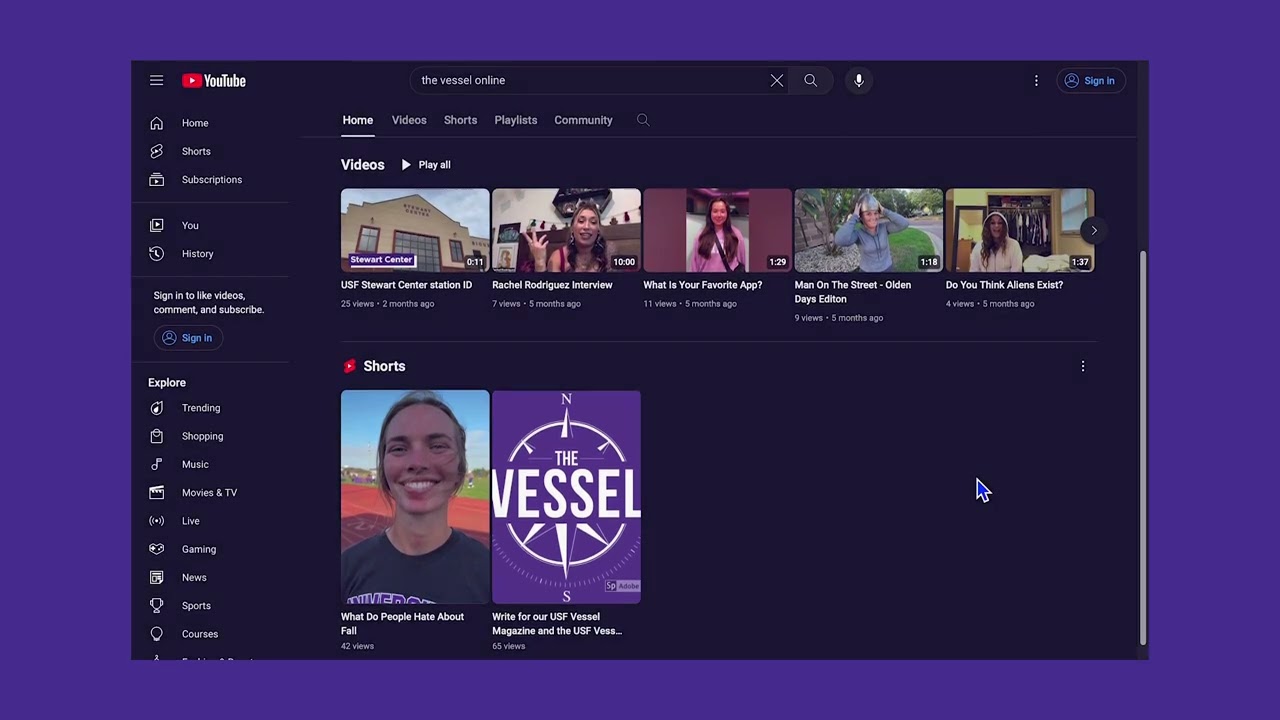Click the top-right Sign in button
Viewport: 1280px width, 720px height.
1090,80
